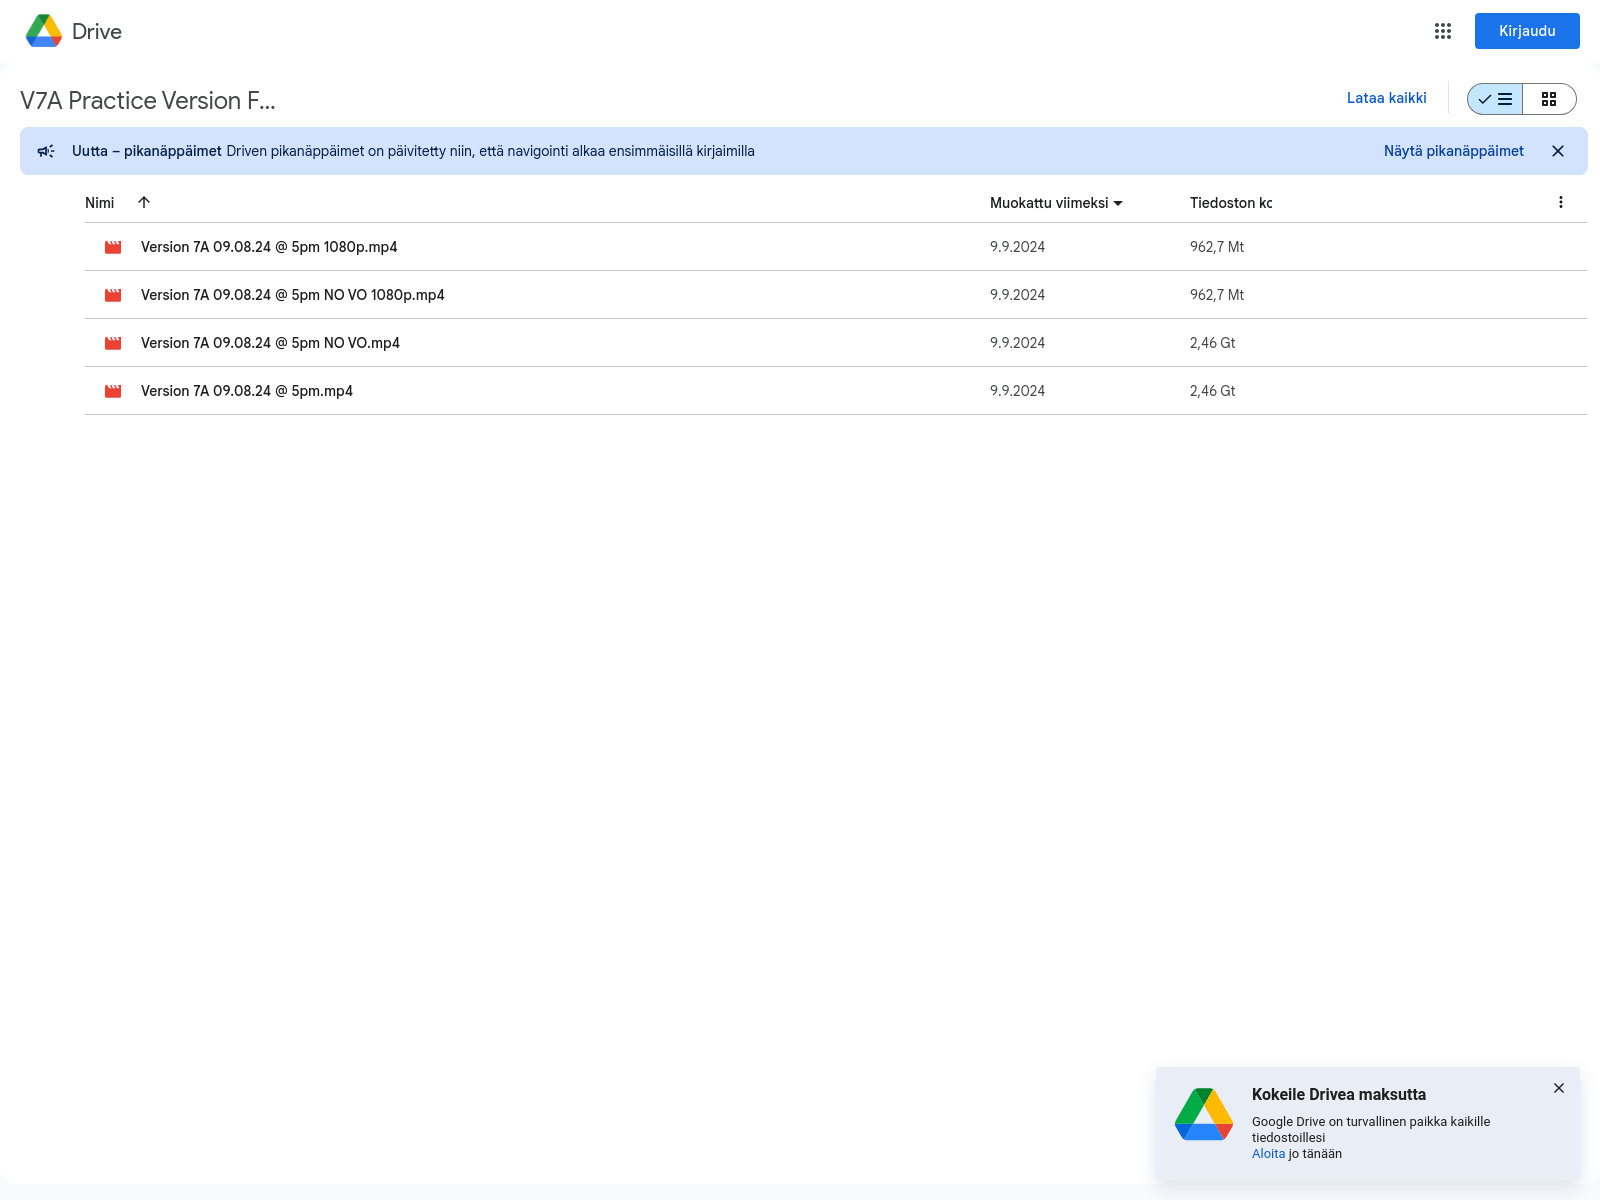
Task: Open the column options three-dot menu
Action: (x=1560, y=202)
